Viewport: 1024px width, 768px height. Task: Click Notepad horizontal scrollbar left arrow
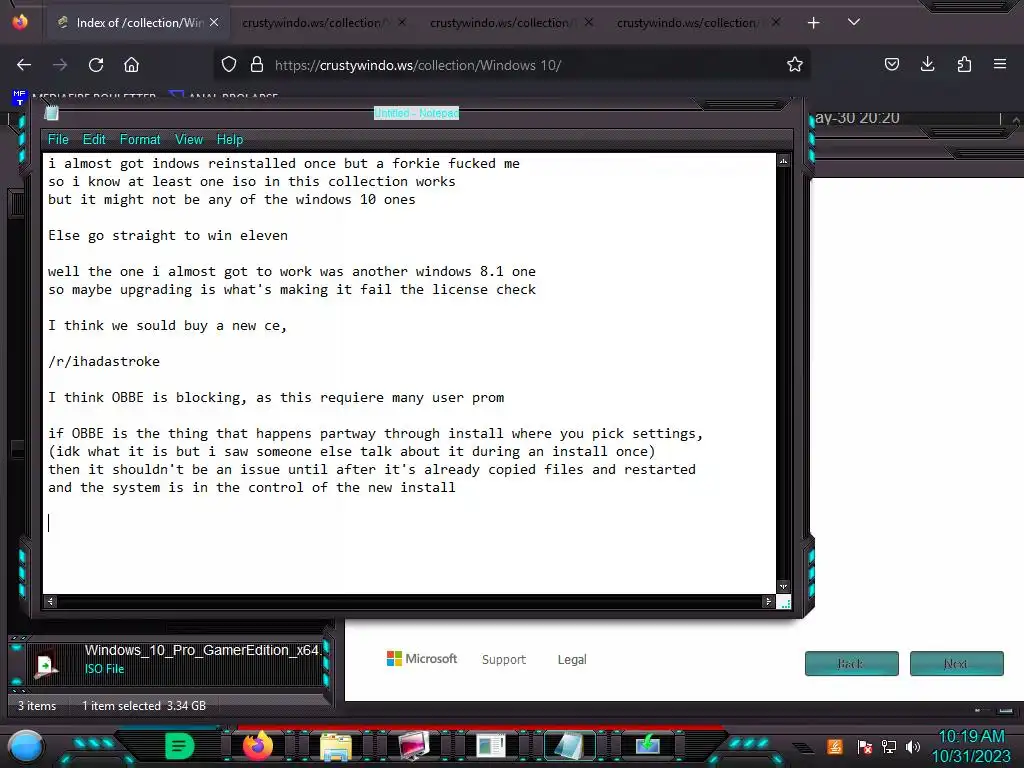(50, 601)
